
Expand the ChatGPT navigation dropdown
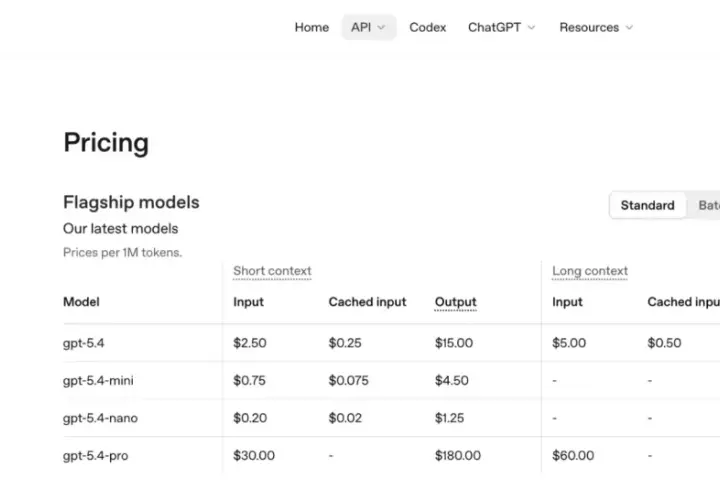click(x=501, y=28)
